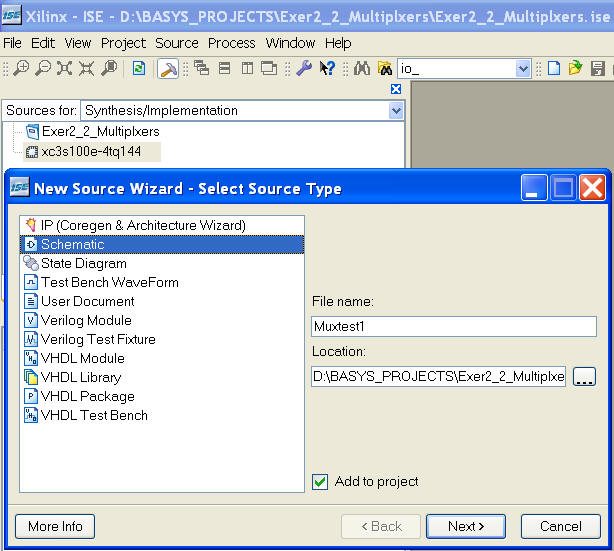Image resolution: width=614 pixels, height=551 pixels.
Task: Select VHDL Module source type
Action: pos(162,358)
